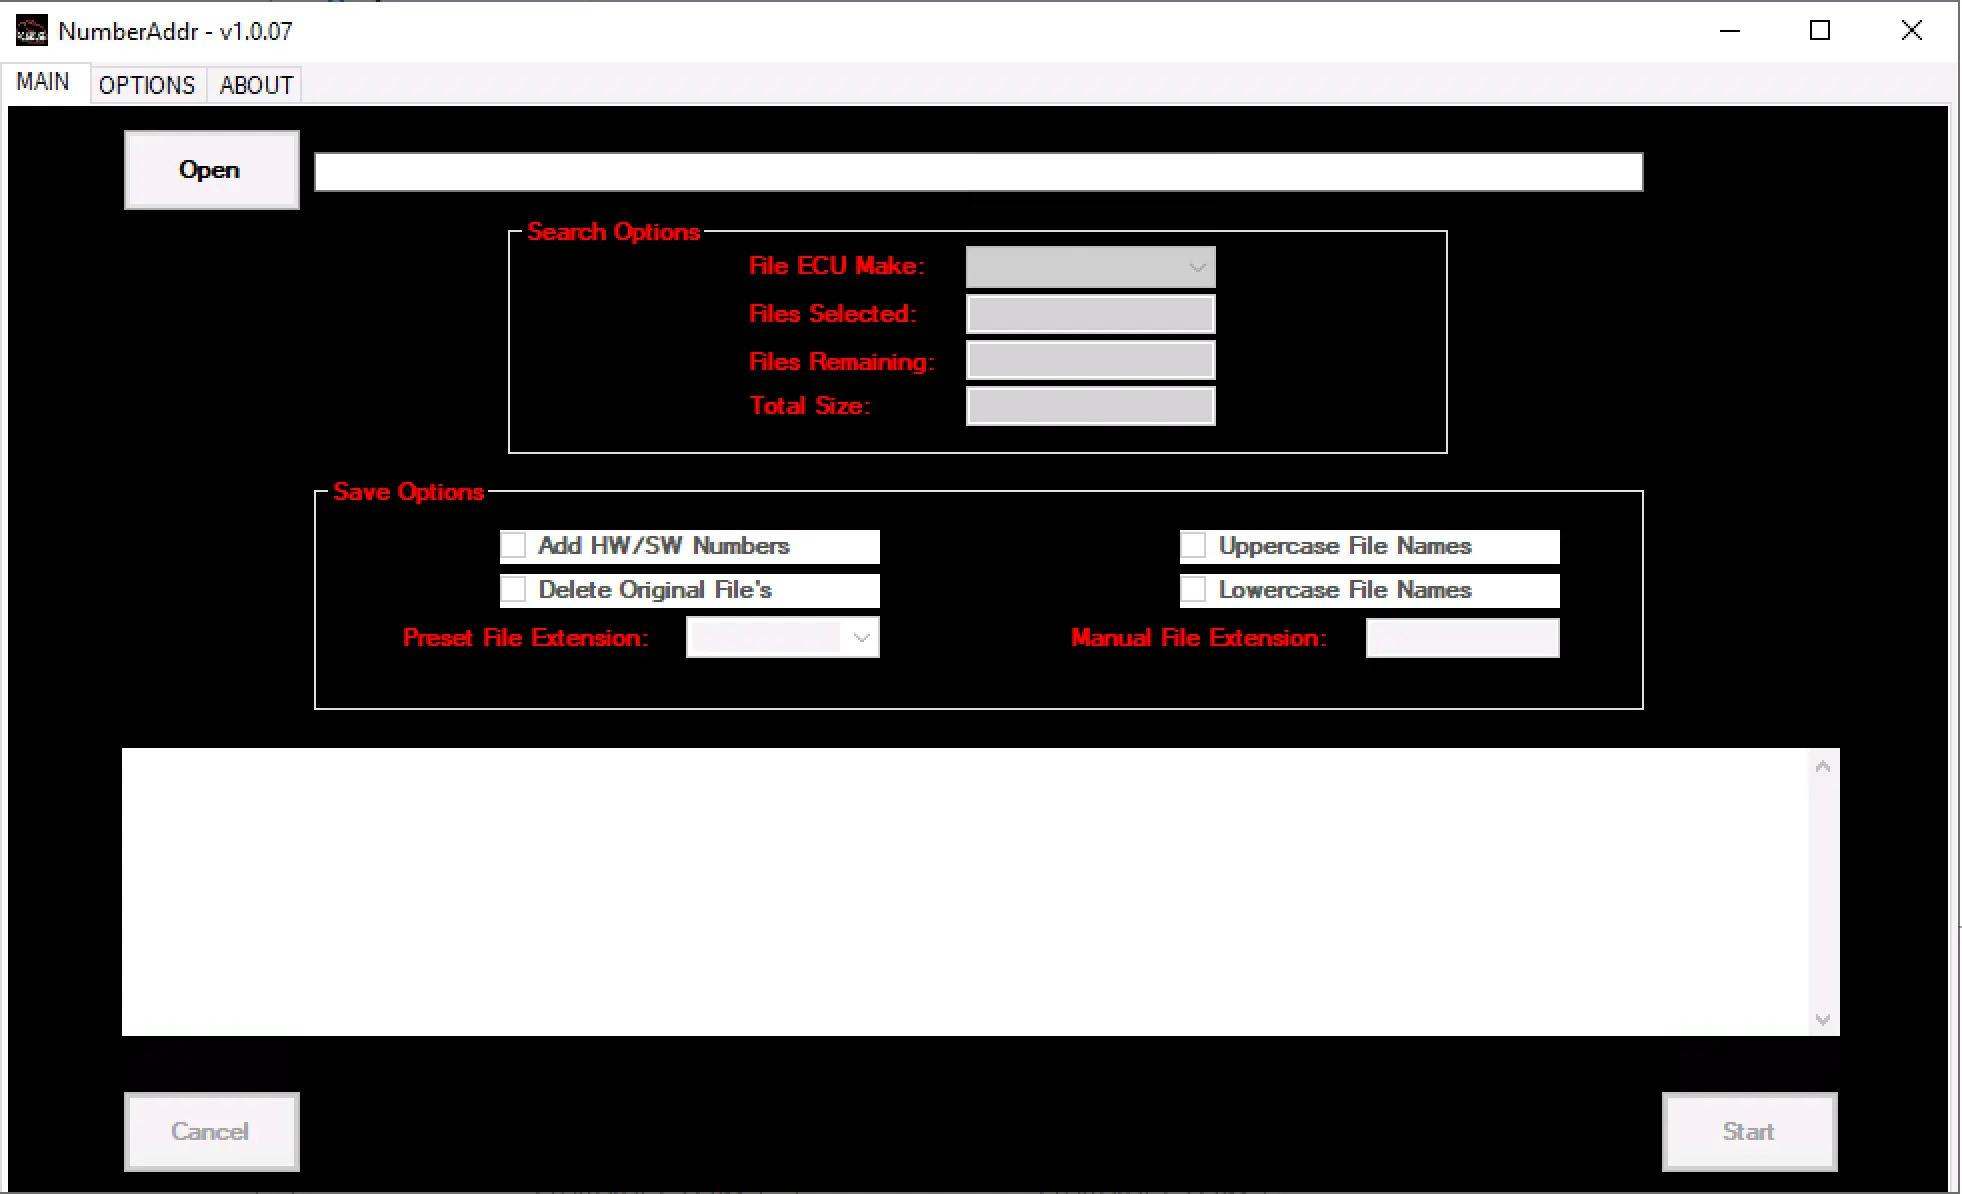1962x1194 pixels.
Task: Enable Delete Original File's
Action: [x=514, y=589]
